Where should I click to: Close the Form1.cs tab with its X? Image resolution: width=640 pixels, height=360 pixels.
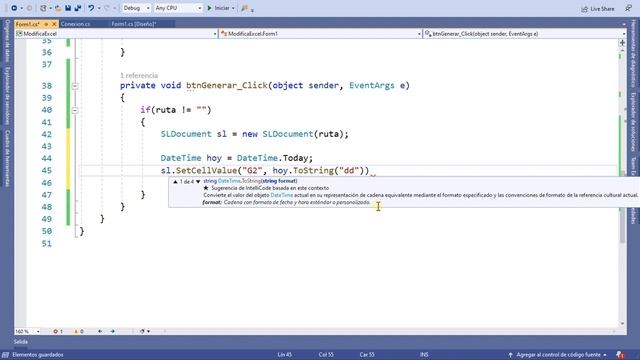click(x=54, y=24)
